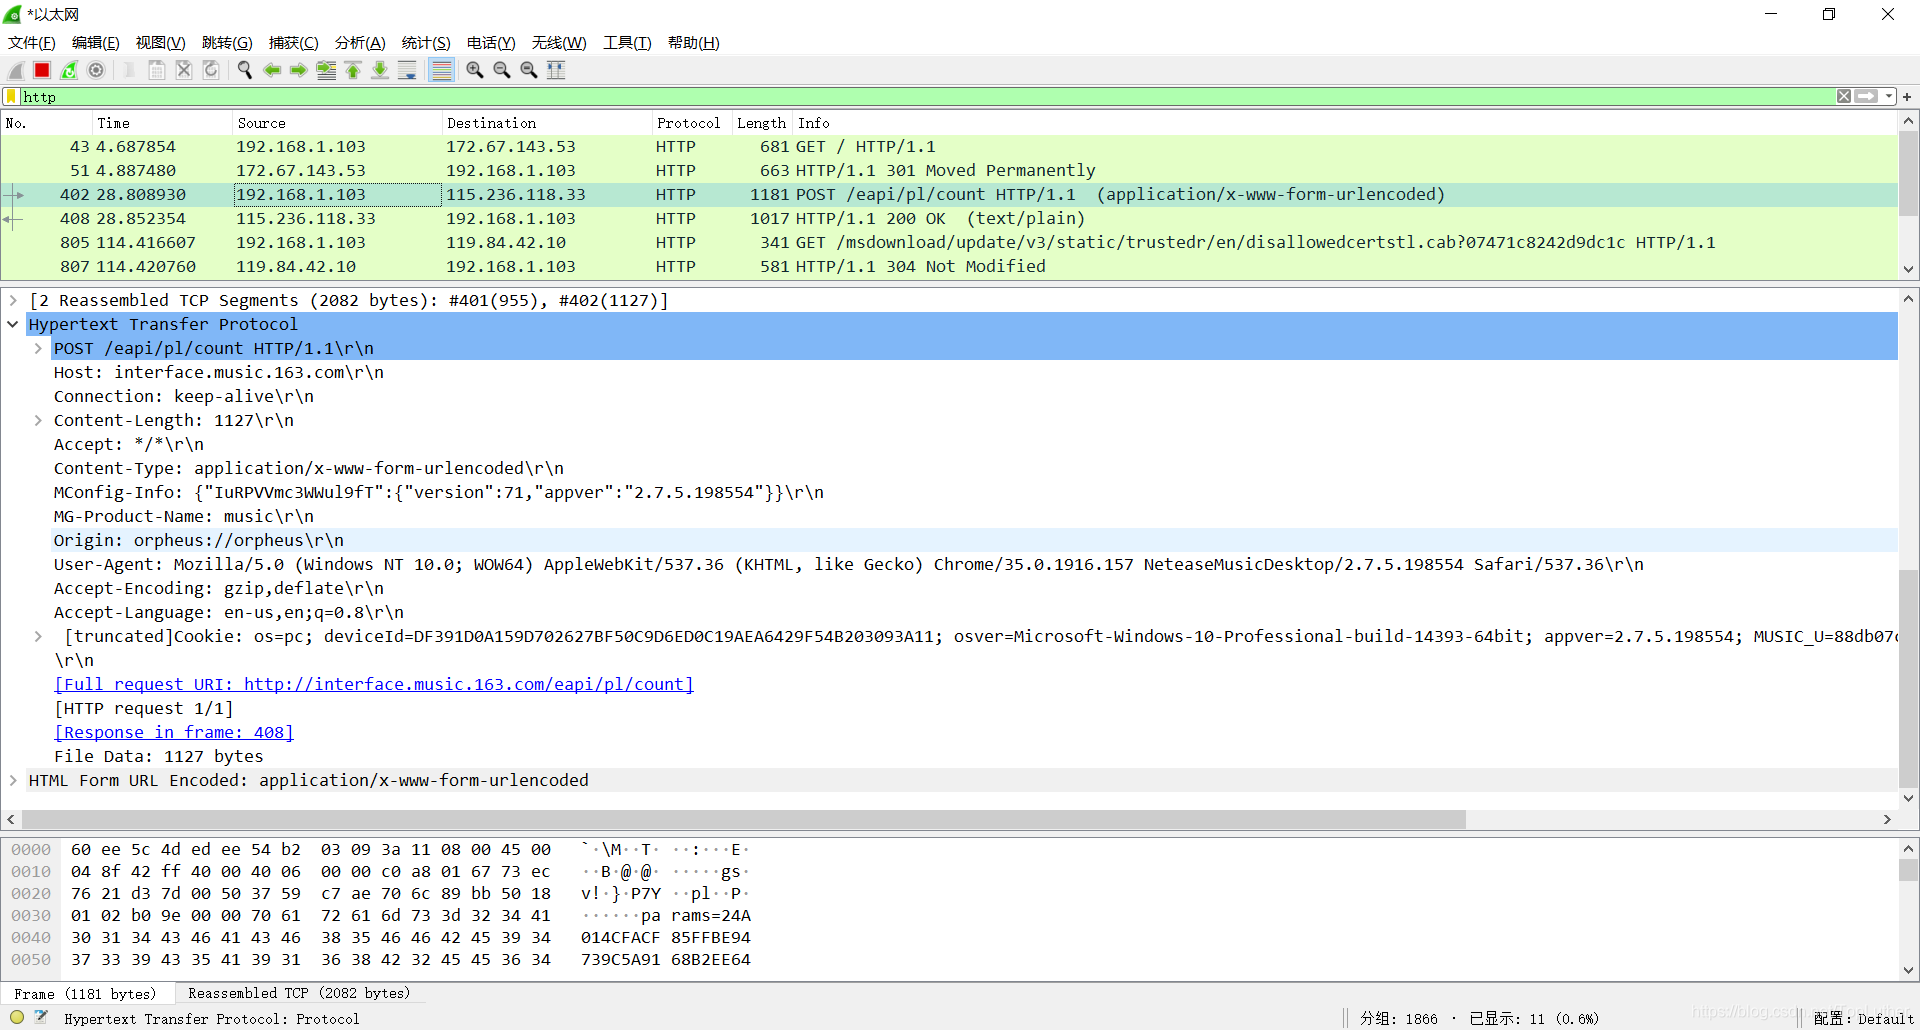Stop the running packet capture
The width and height of the screenshot is (1920, 1030).
pos(42,70)
